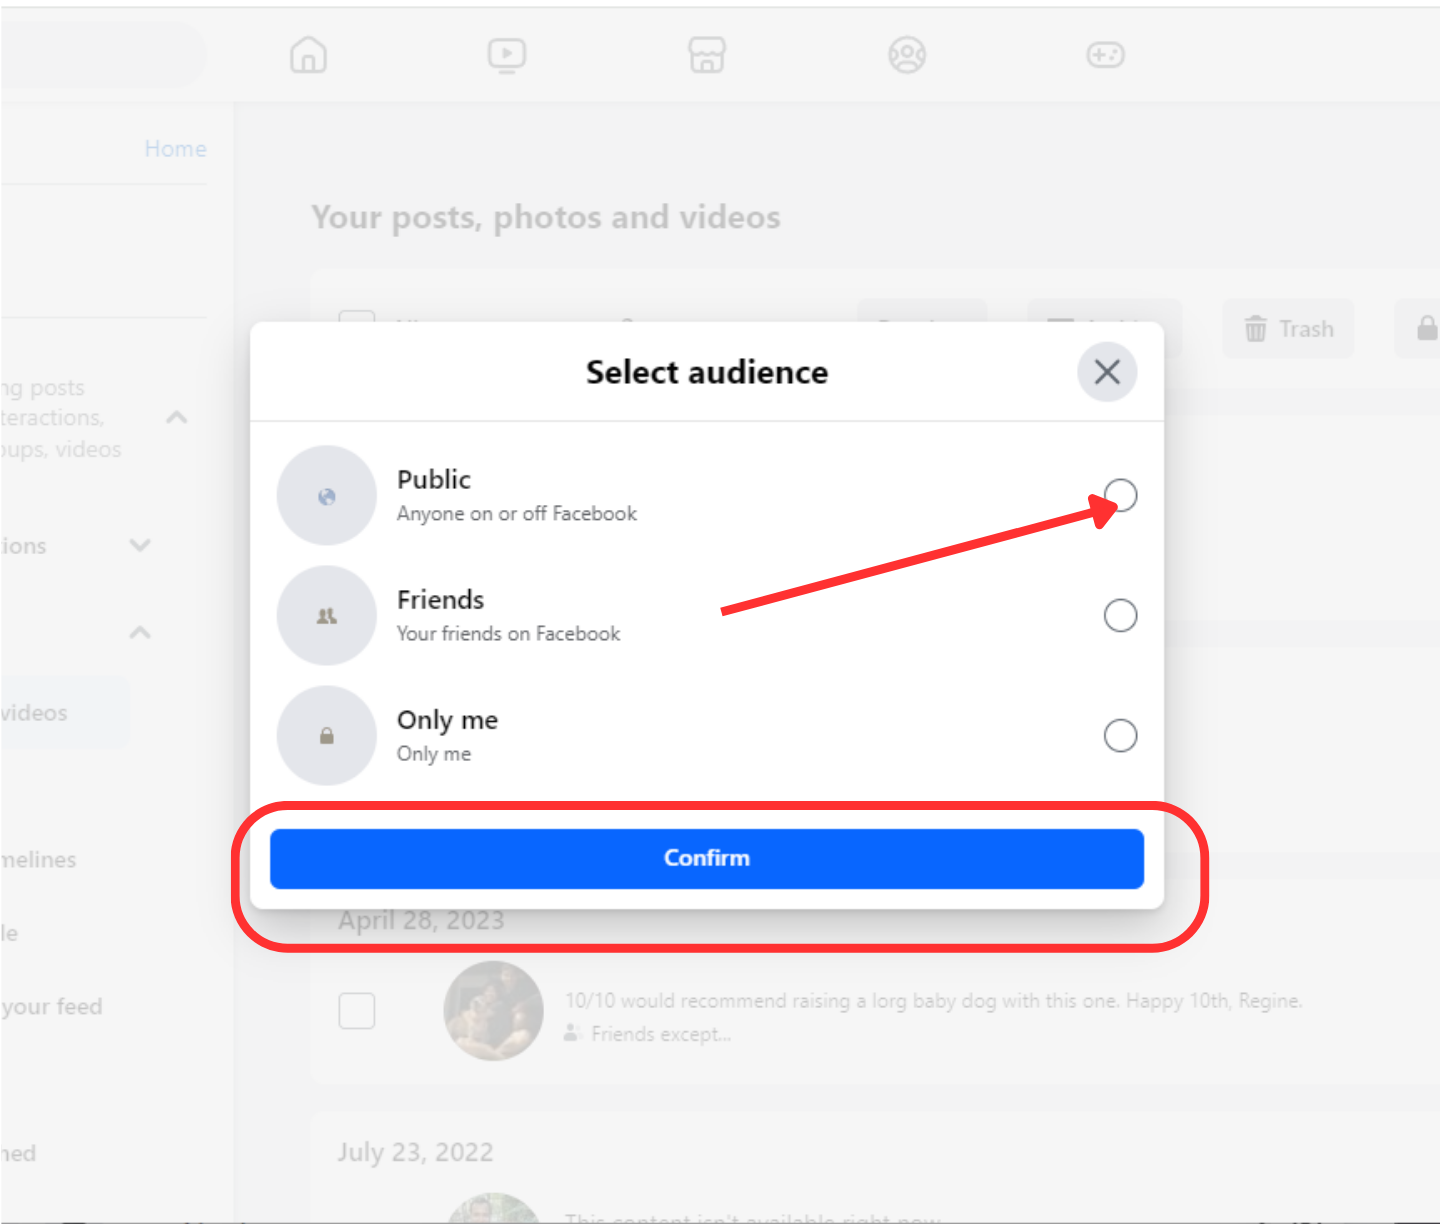Click the Public globe icon

(327, 496)
